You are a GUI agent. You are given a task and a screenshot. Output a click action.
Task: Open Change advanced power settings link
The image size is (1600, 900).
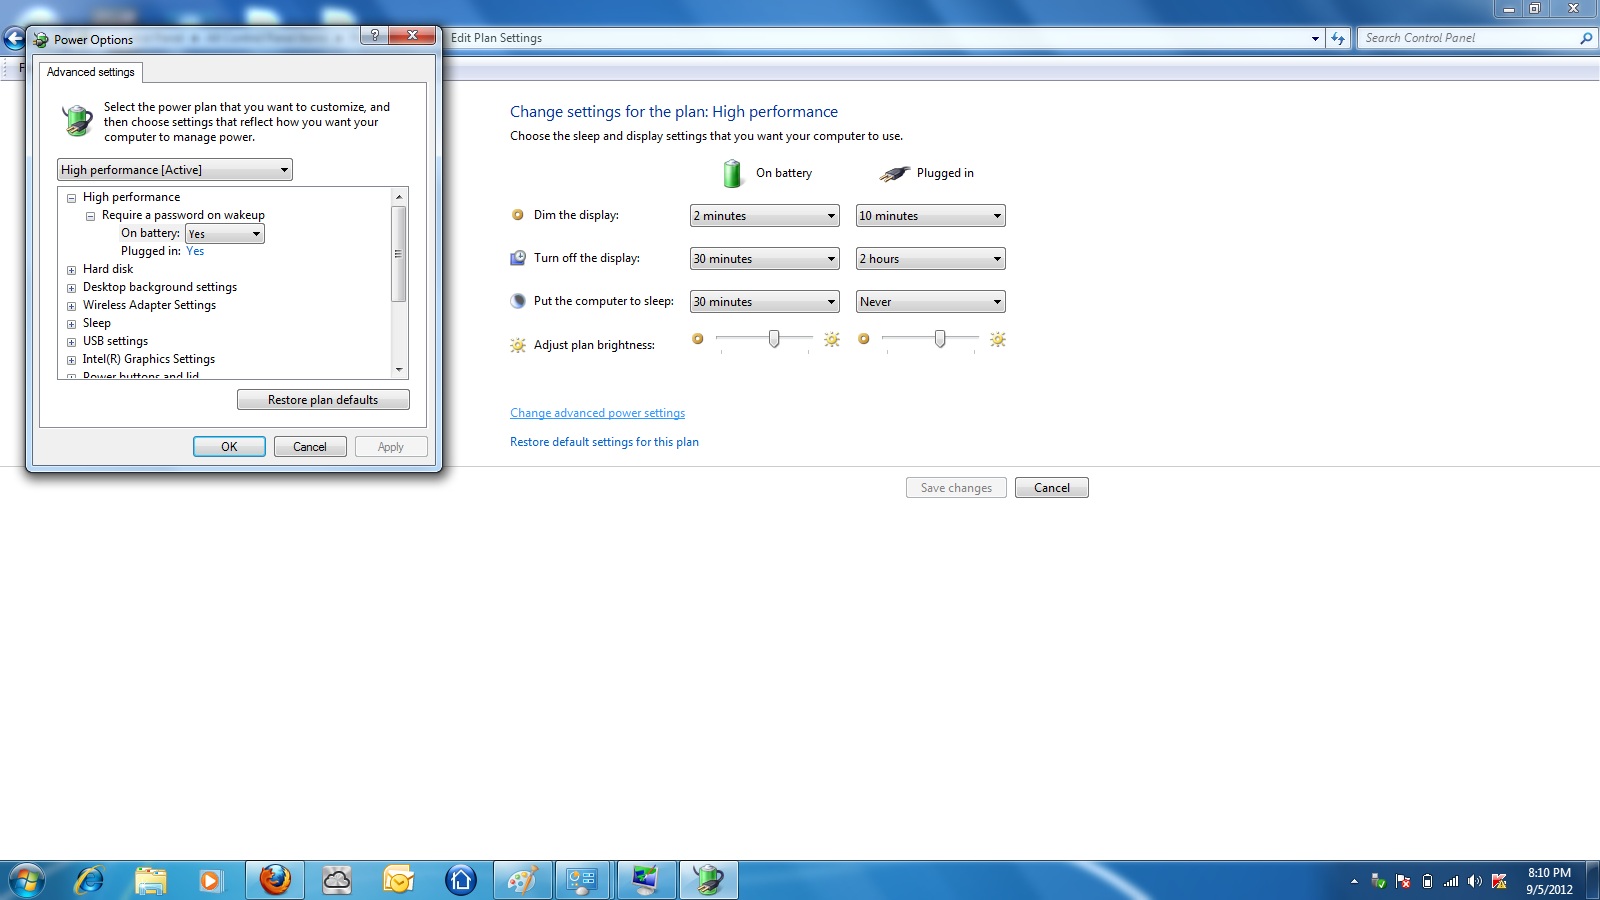597,413
